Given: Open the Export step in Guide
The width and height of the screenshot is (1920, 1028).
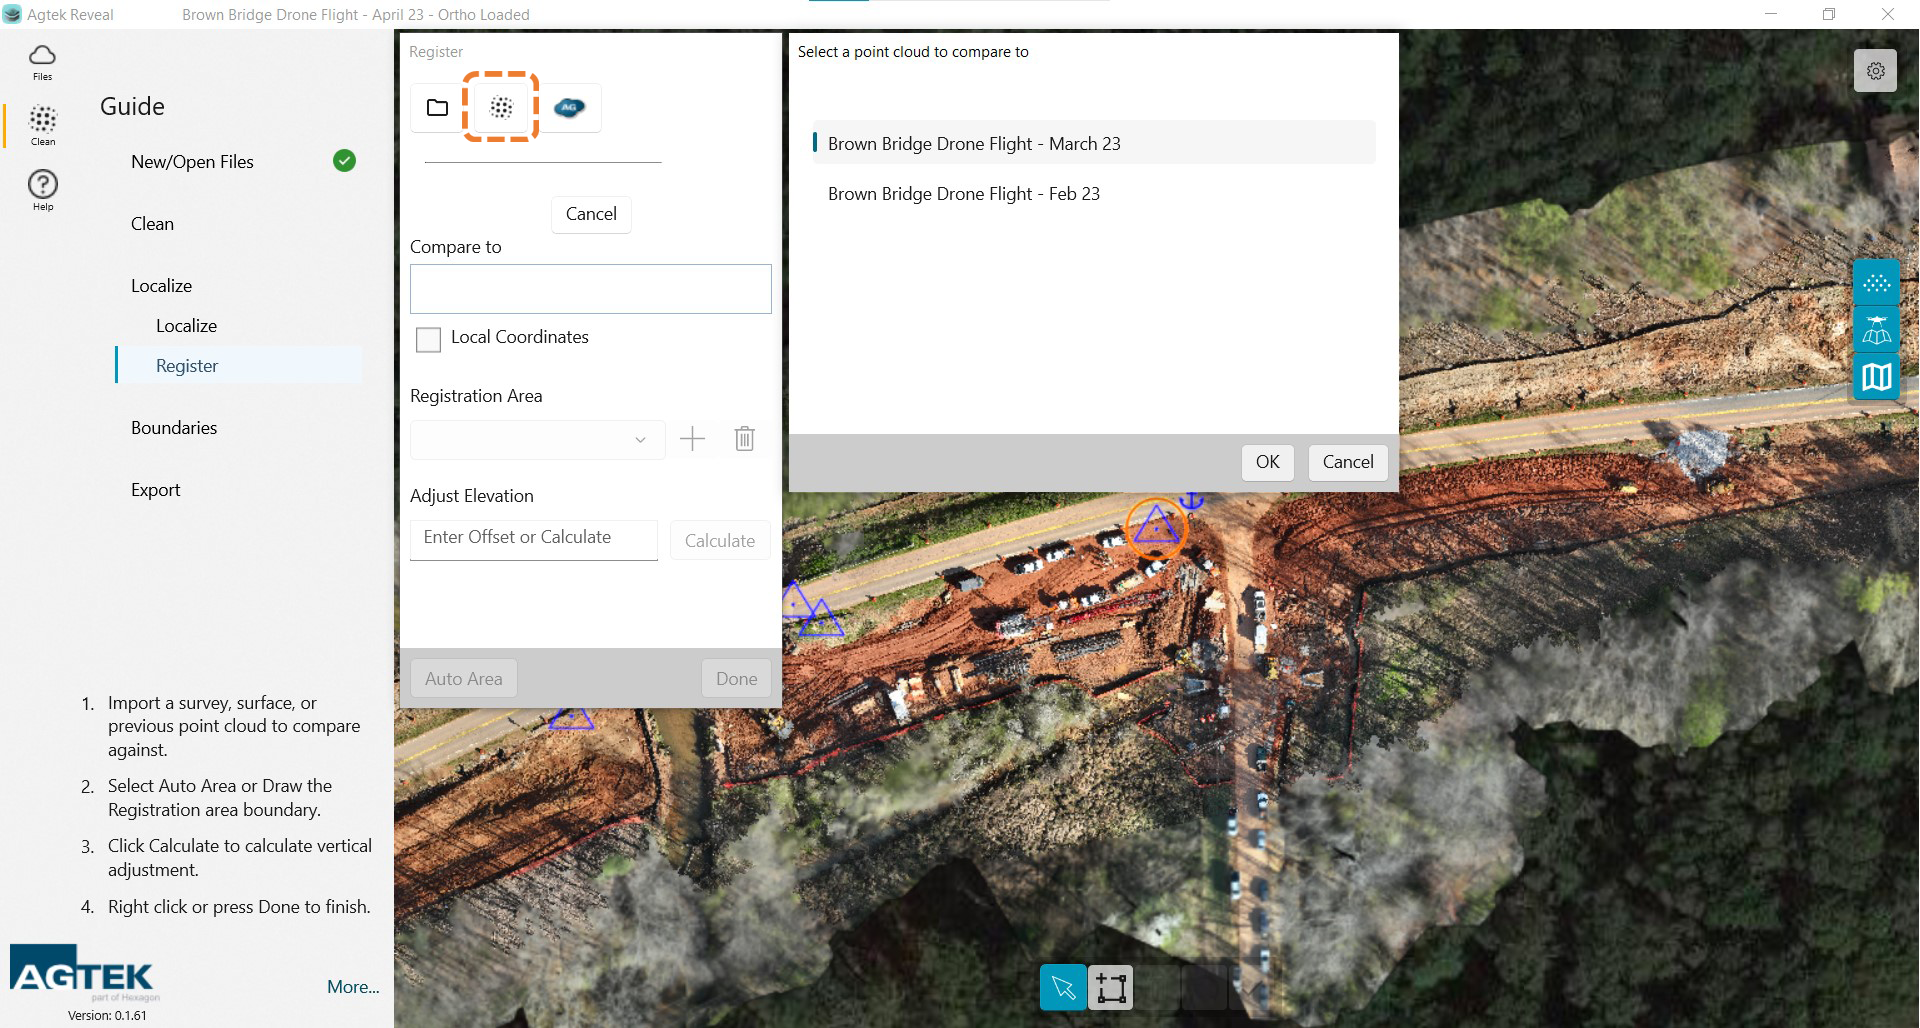Looking at the screenshot, I should coord(156,490).
